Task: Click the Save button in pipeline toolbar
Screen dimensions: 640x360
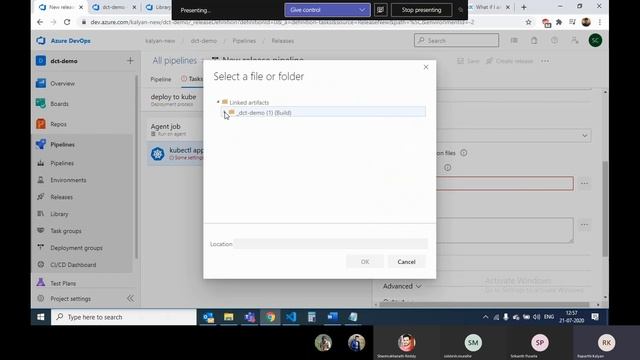Action: (468, 61)
